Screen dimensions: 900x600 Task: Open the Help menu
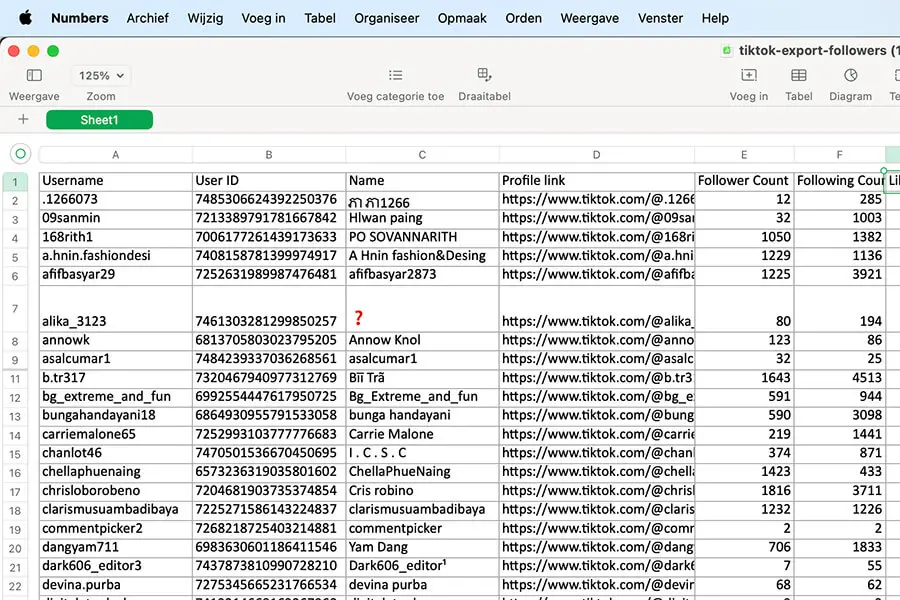click(715, 18)
